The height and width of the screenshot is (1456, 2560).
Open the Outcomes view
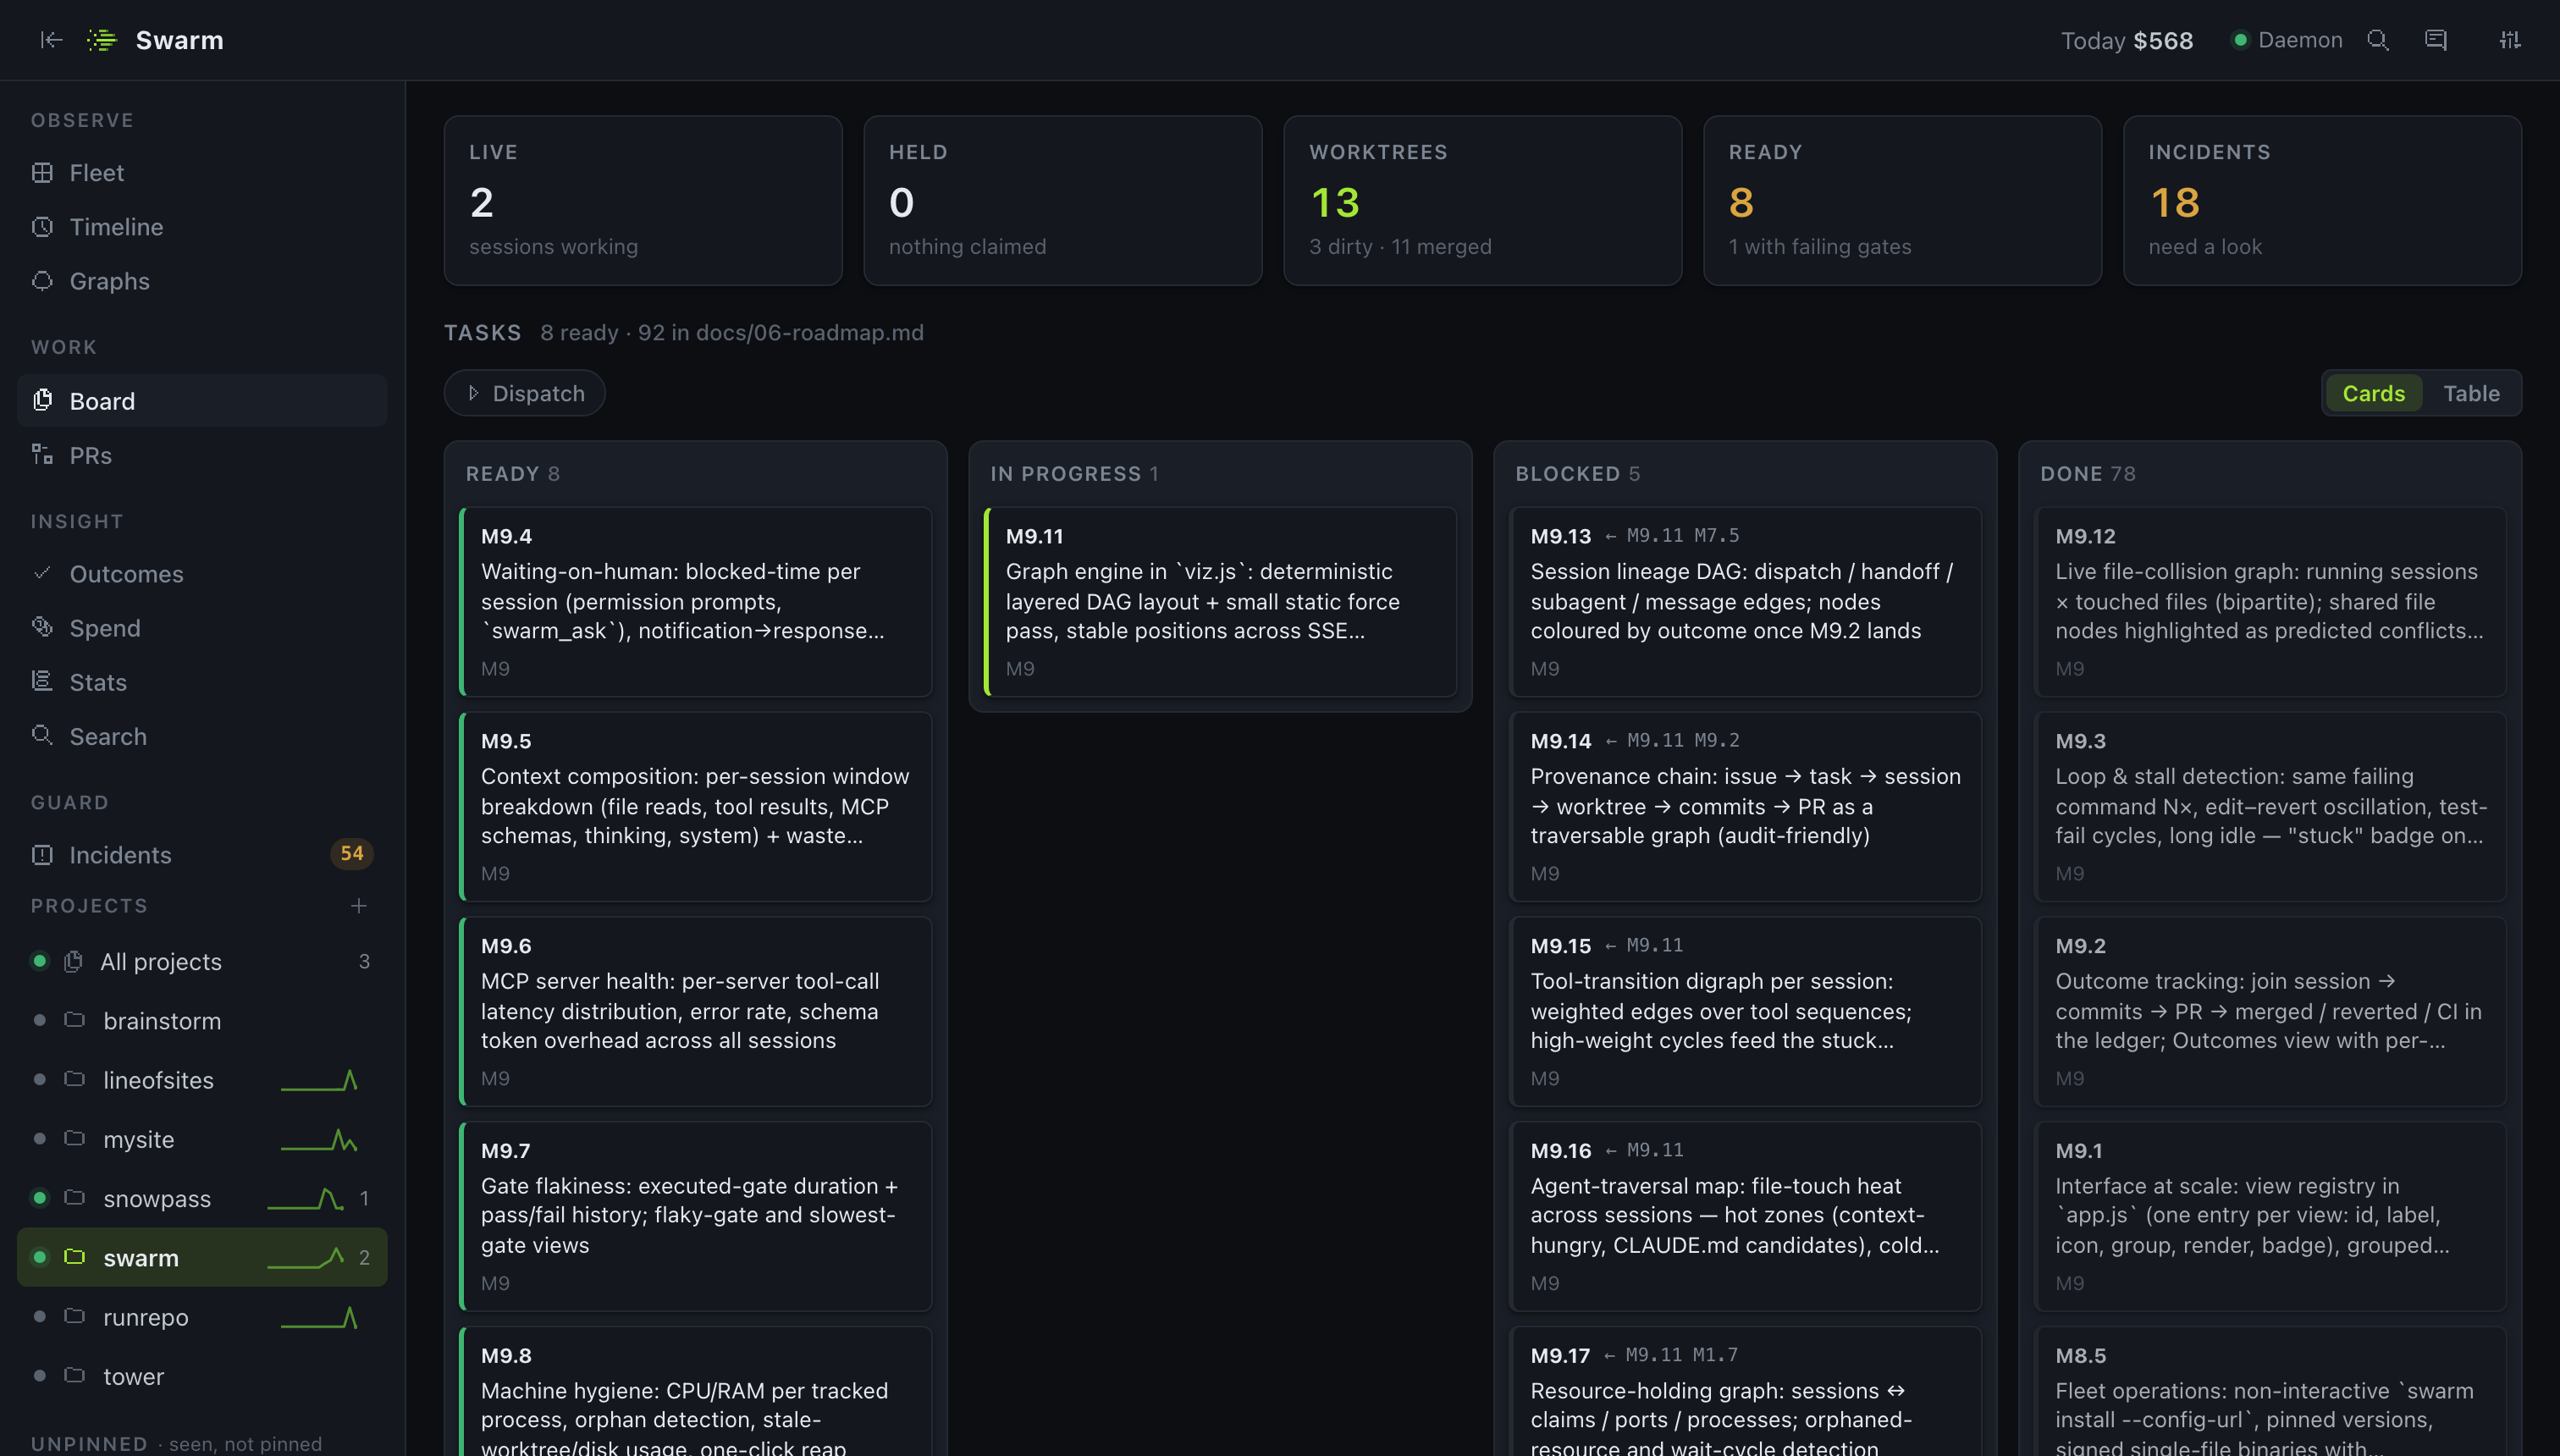(x=202, y=574)
